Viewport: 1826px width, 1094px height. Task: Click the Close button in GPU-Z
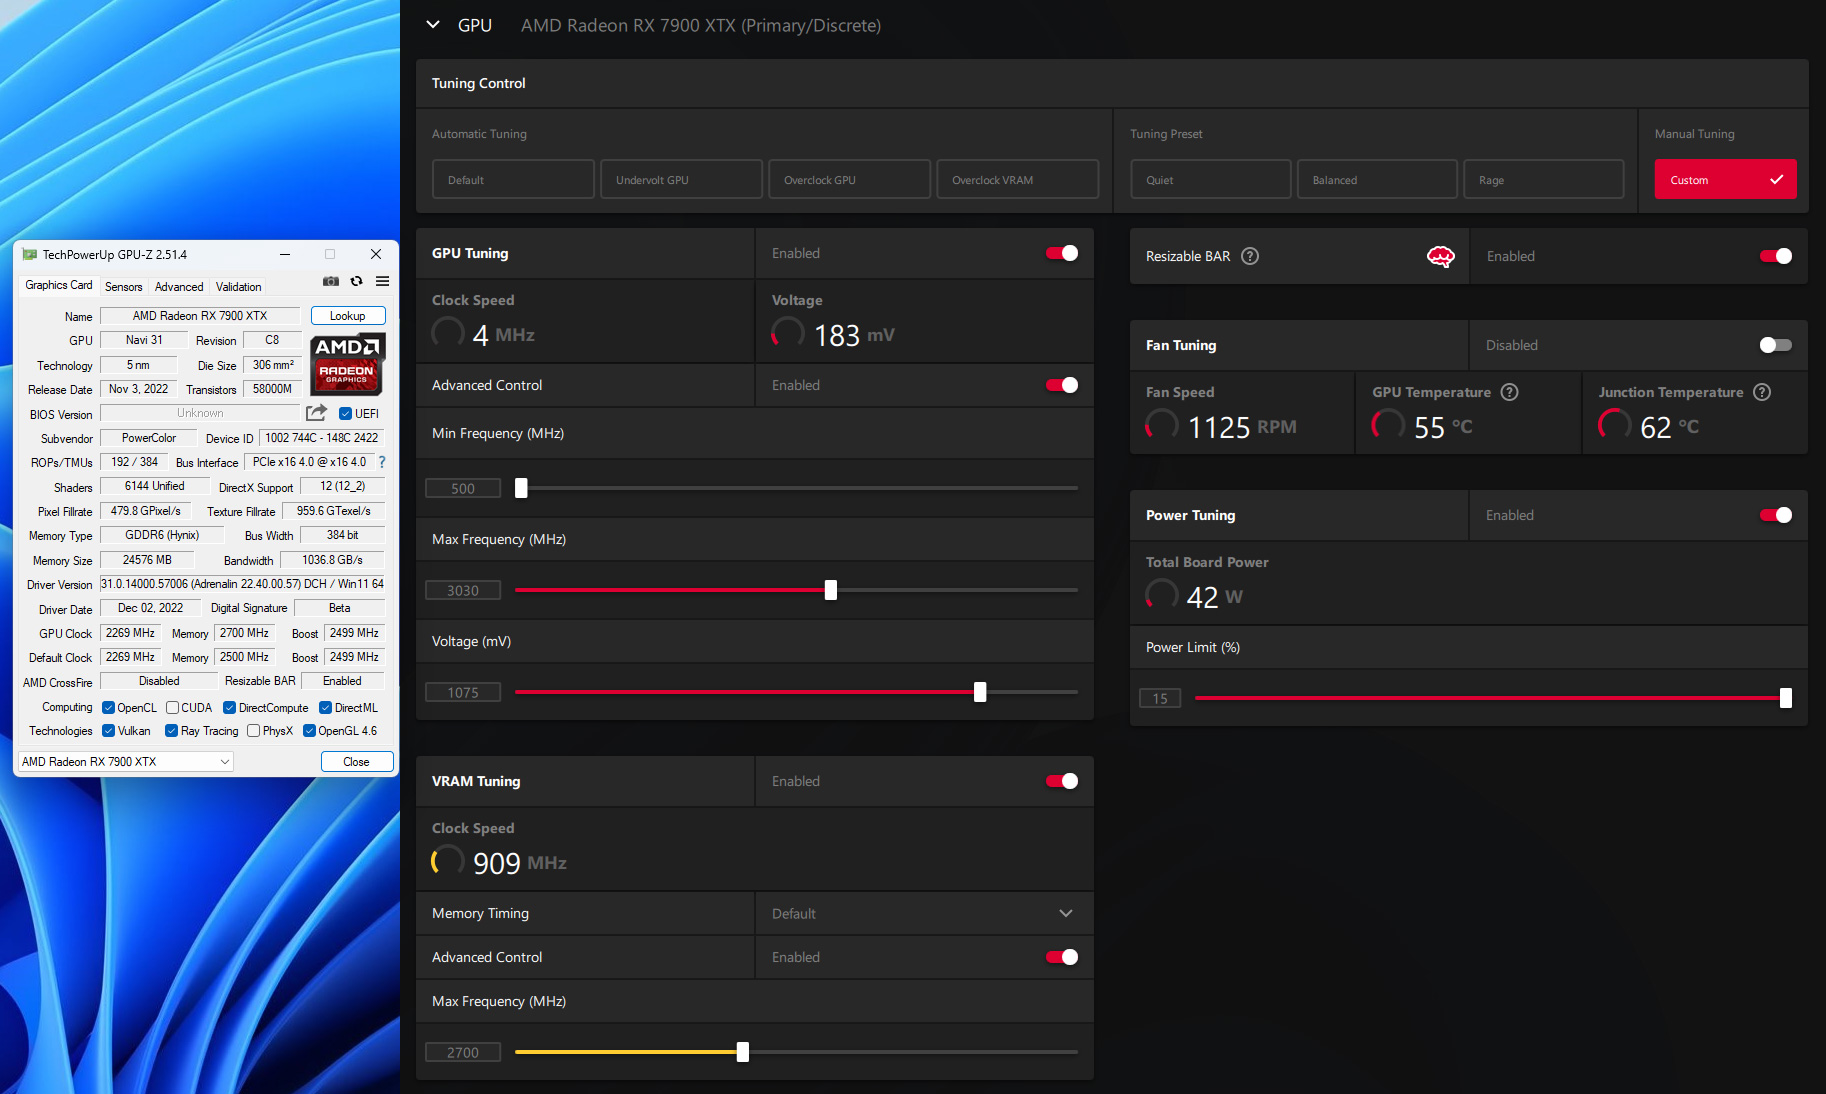pos(357,762)
